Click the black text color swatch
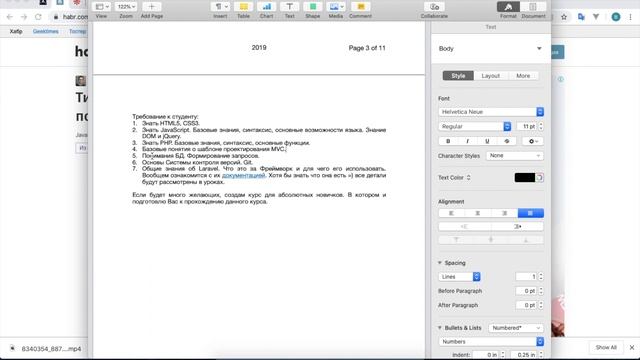 pos(524,178)
